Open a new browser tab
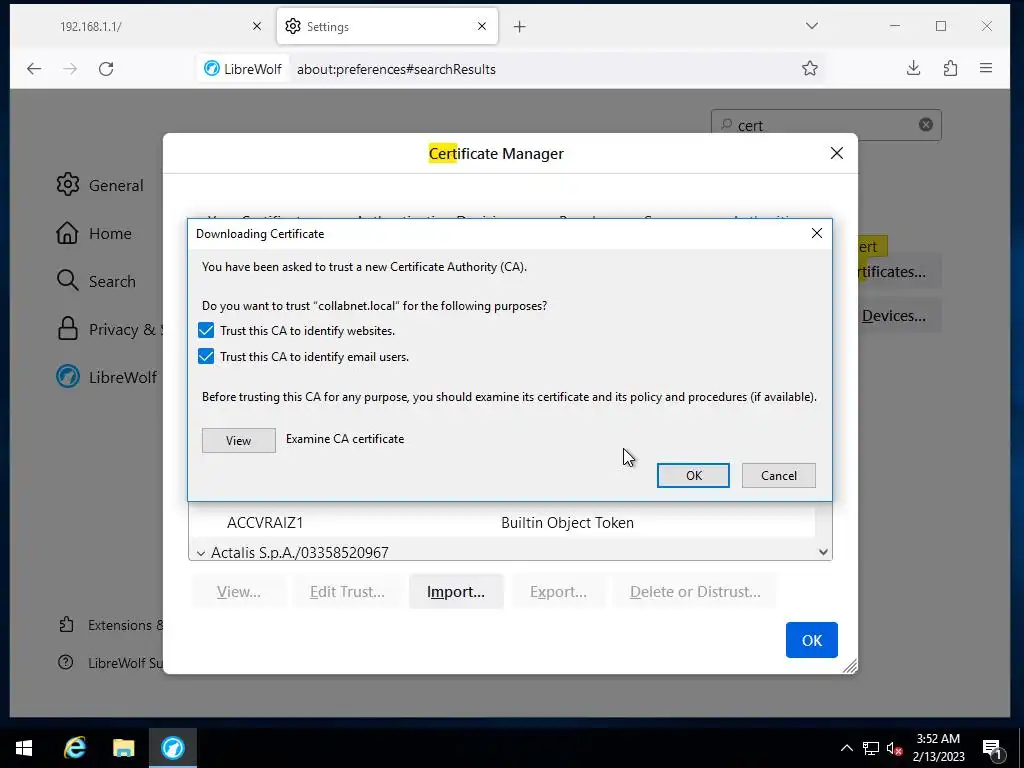 click(519, 27)
